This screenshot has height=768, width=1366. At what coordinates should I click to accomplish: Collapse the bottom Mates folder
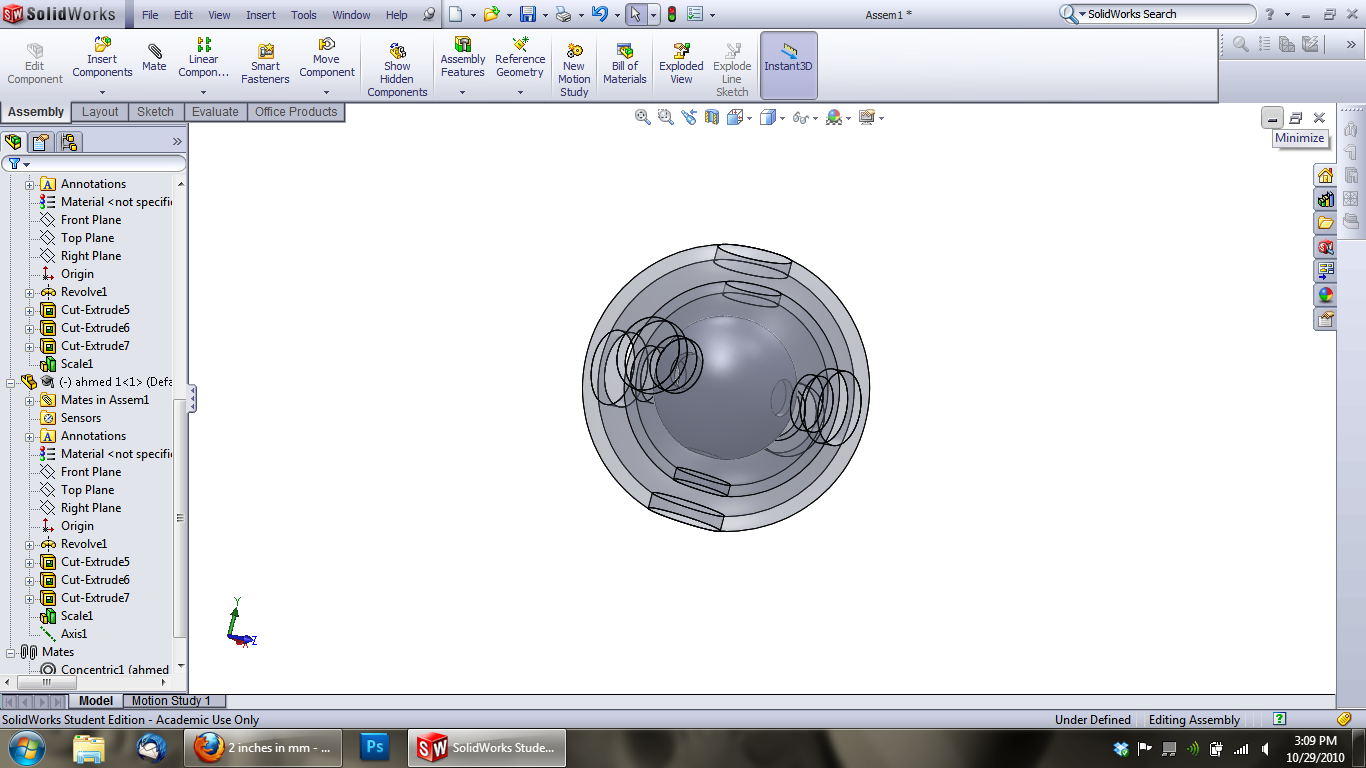click(x=11, y=652)
